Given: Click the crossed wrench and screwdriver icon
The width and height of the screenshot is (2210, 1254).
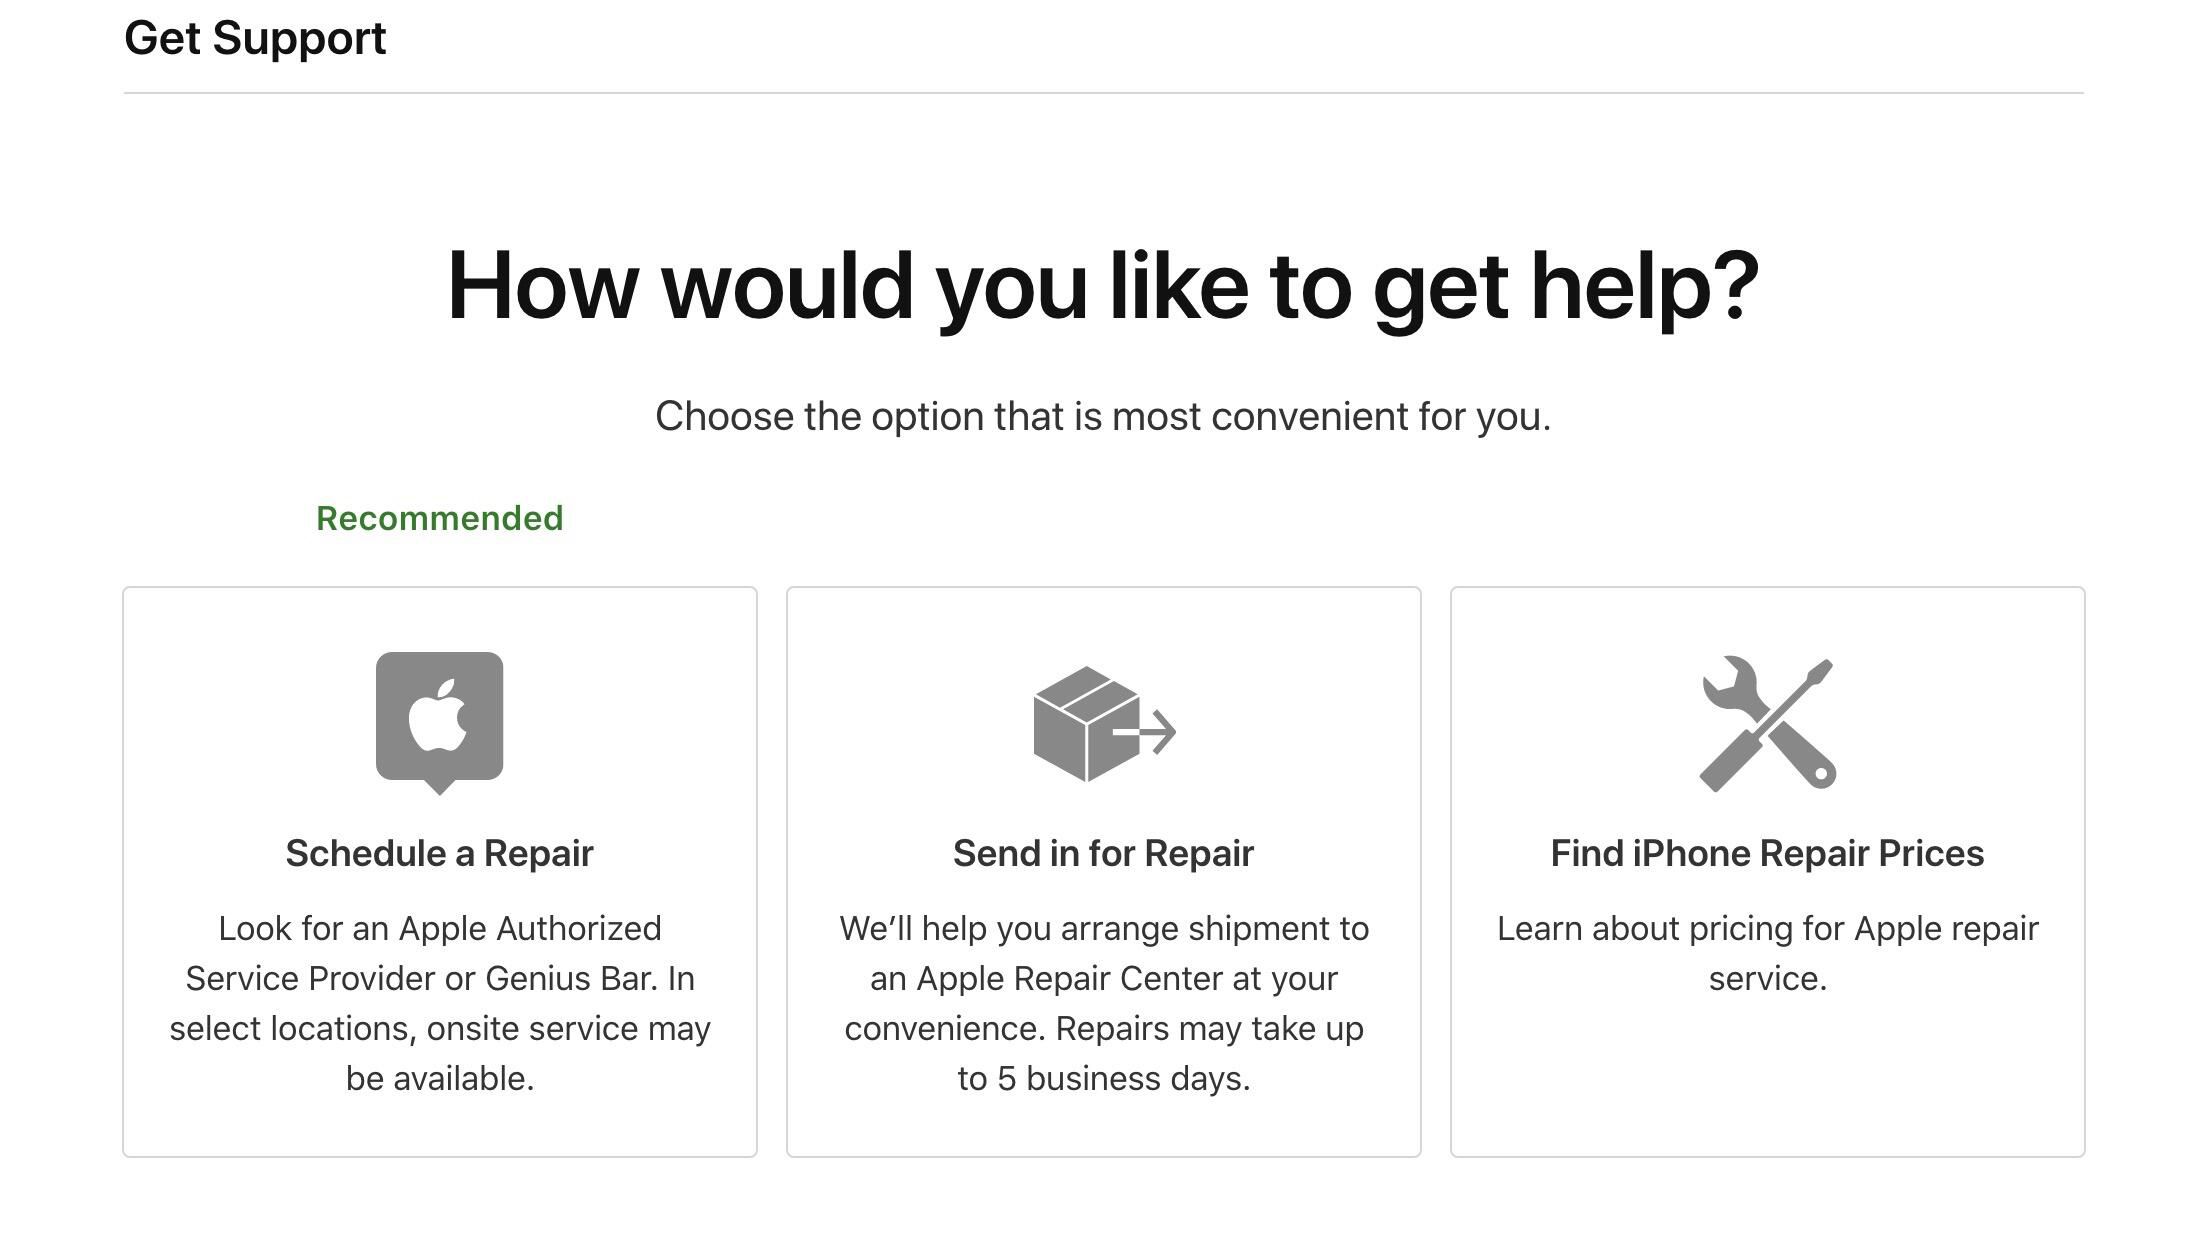Looking at the screenshot, I should pos(1767,724).
